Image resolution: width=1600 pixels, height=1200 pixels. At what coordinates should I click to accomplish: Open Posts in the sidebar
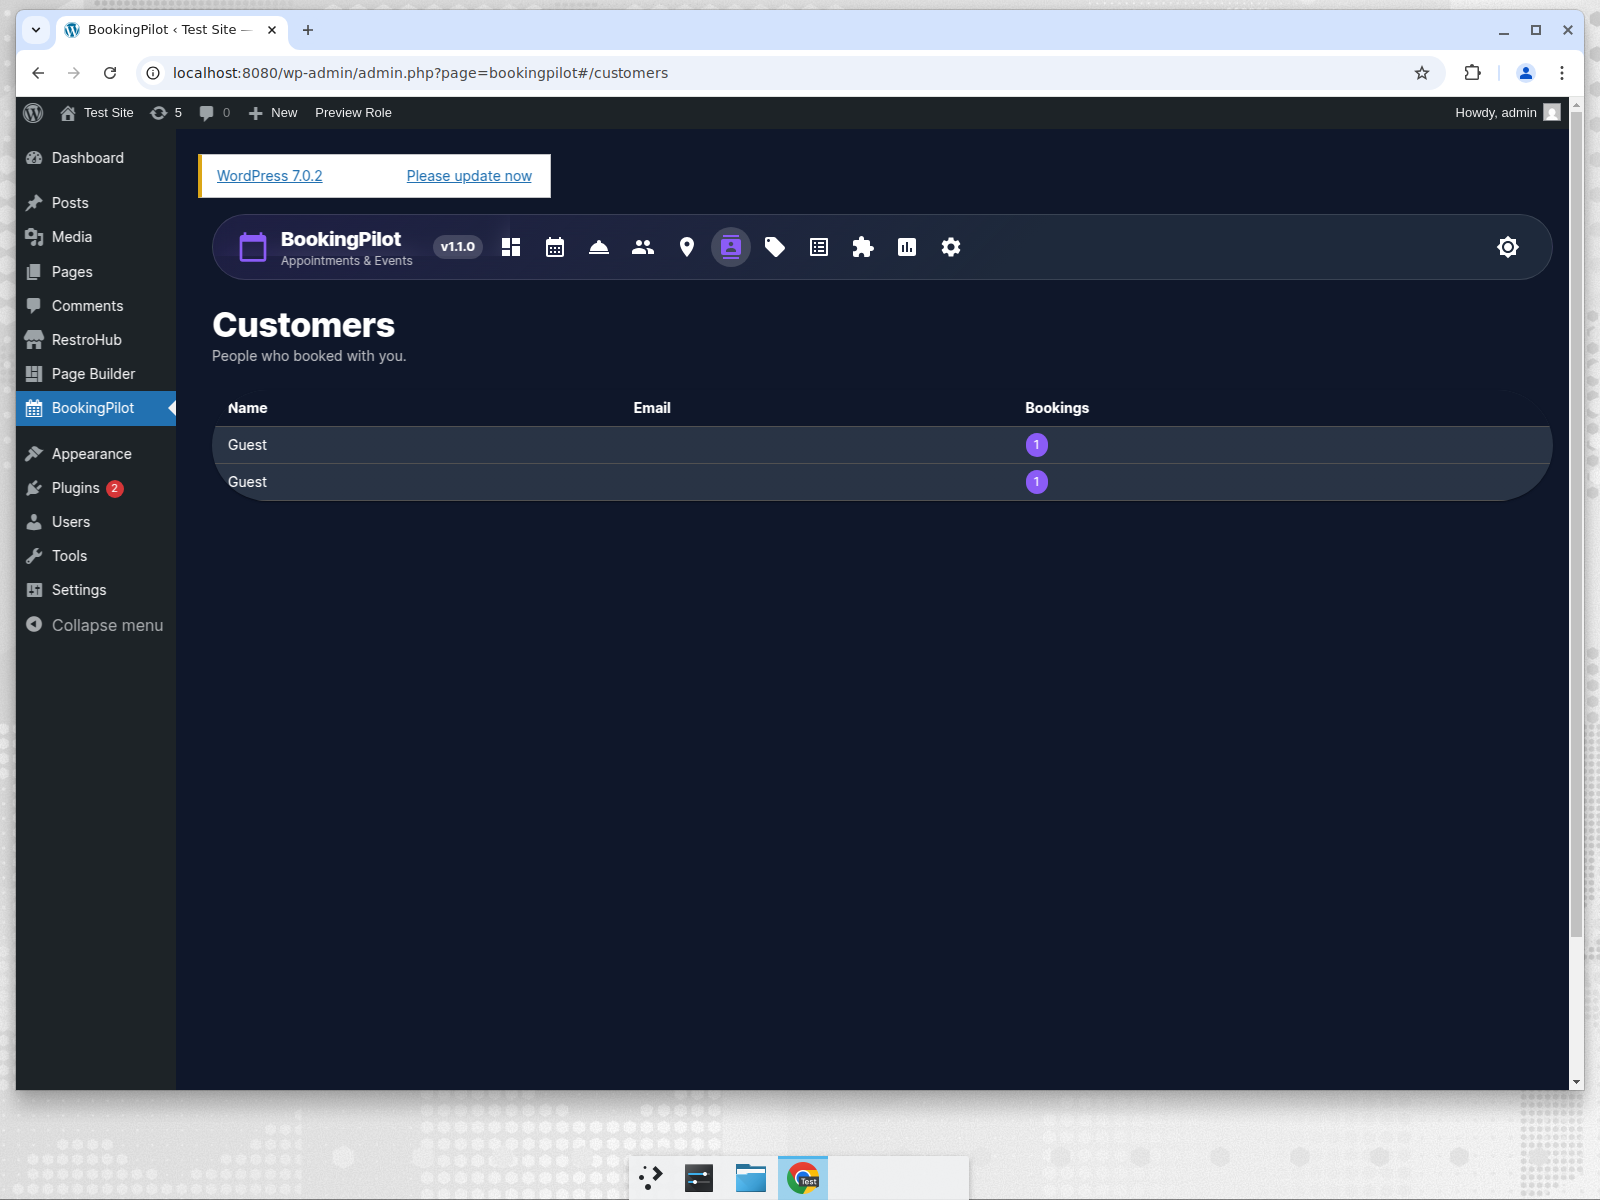[96, 203]
